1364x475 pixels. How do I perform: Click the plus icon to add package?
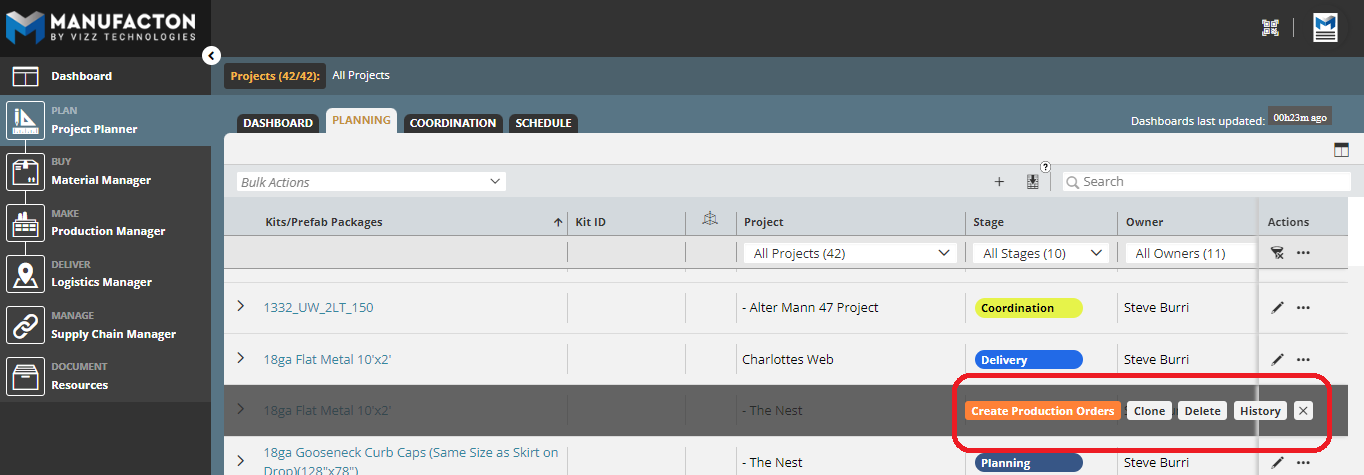coord(999,182)
